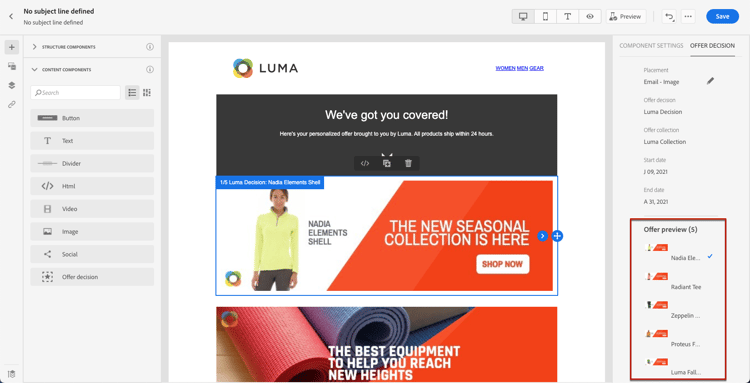This screenshot has width=750, height=383.
Task: Select the Offer Decision tab
Action: 712,45
